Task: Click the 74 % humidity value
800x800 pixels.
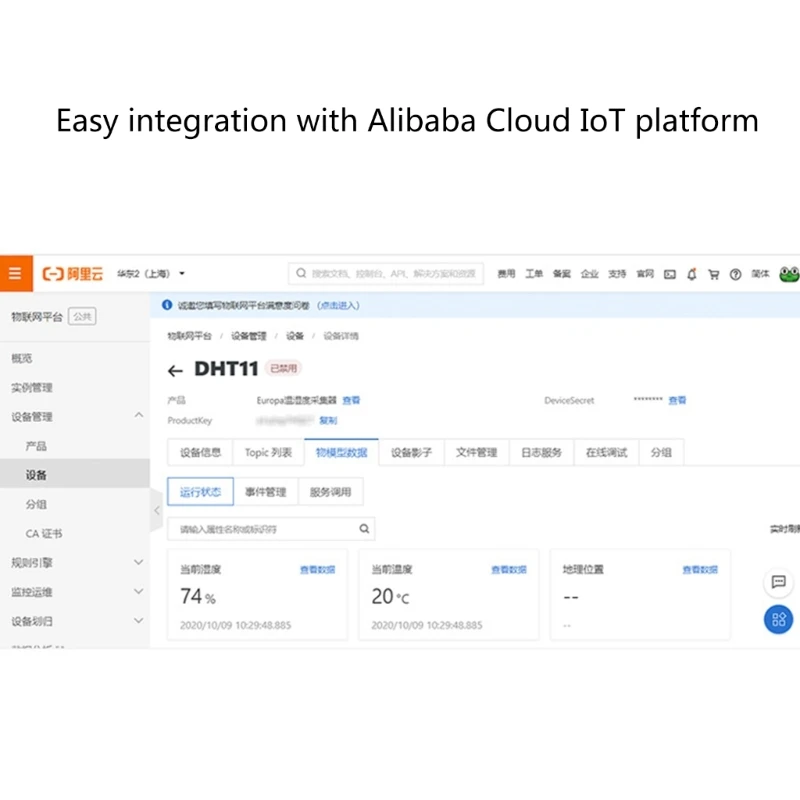Action: [198, 596]
